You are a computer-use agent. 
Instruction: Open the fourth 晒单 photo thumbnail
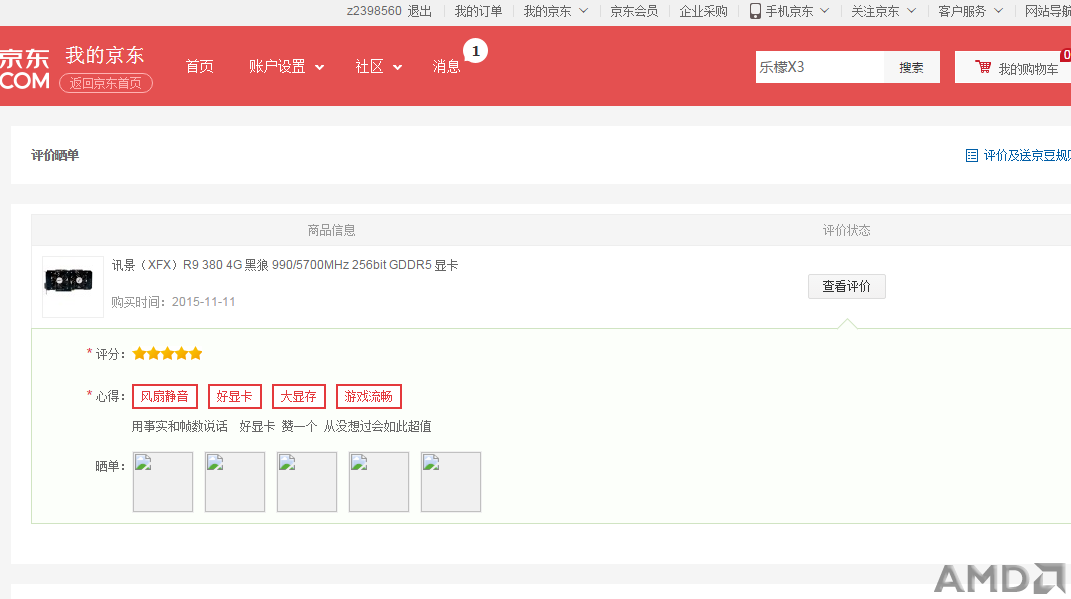click(379, 482)
